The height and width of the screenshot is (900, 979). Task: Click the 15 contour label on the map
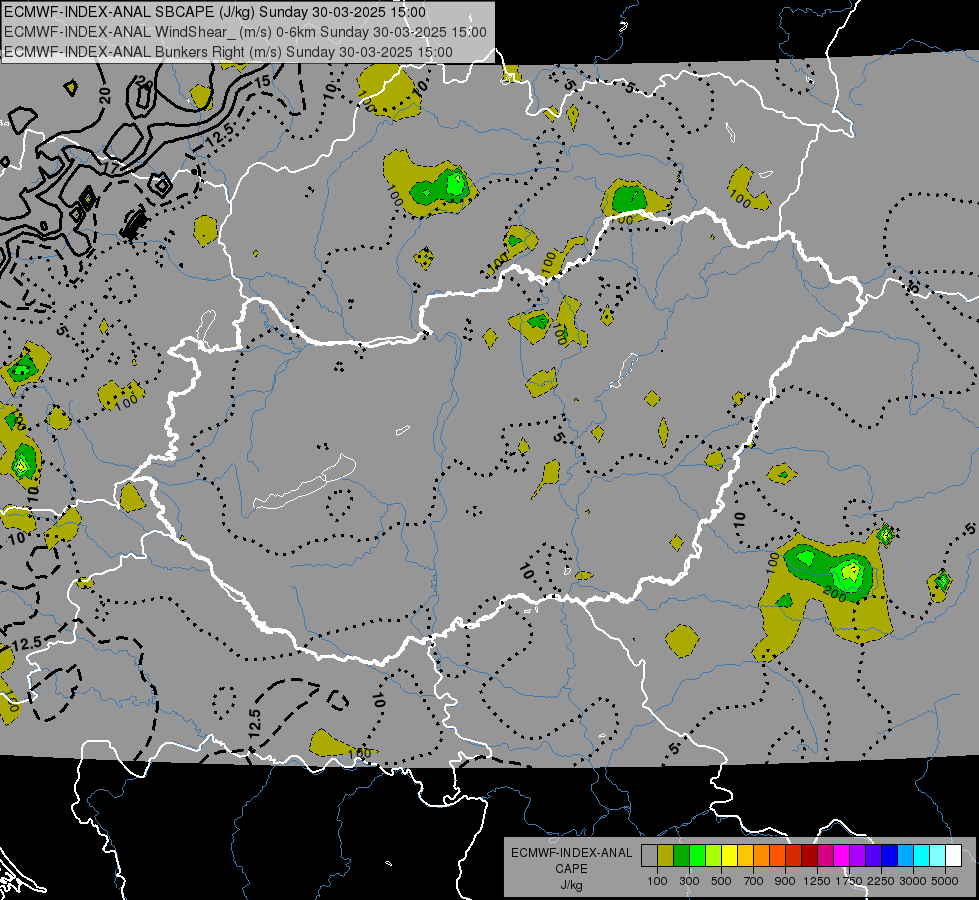pyautogui.click(x=262, y=81)
